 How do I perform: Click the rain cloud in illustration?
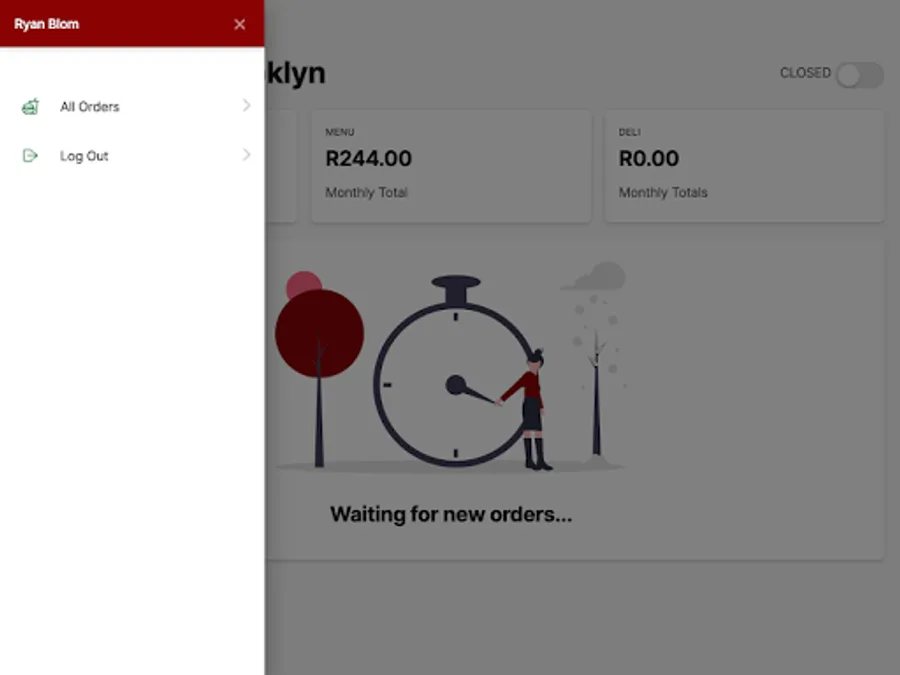[x=595, y=277]
